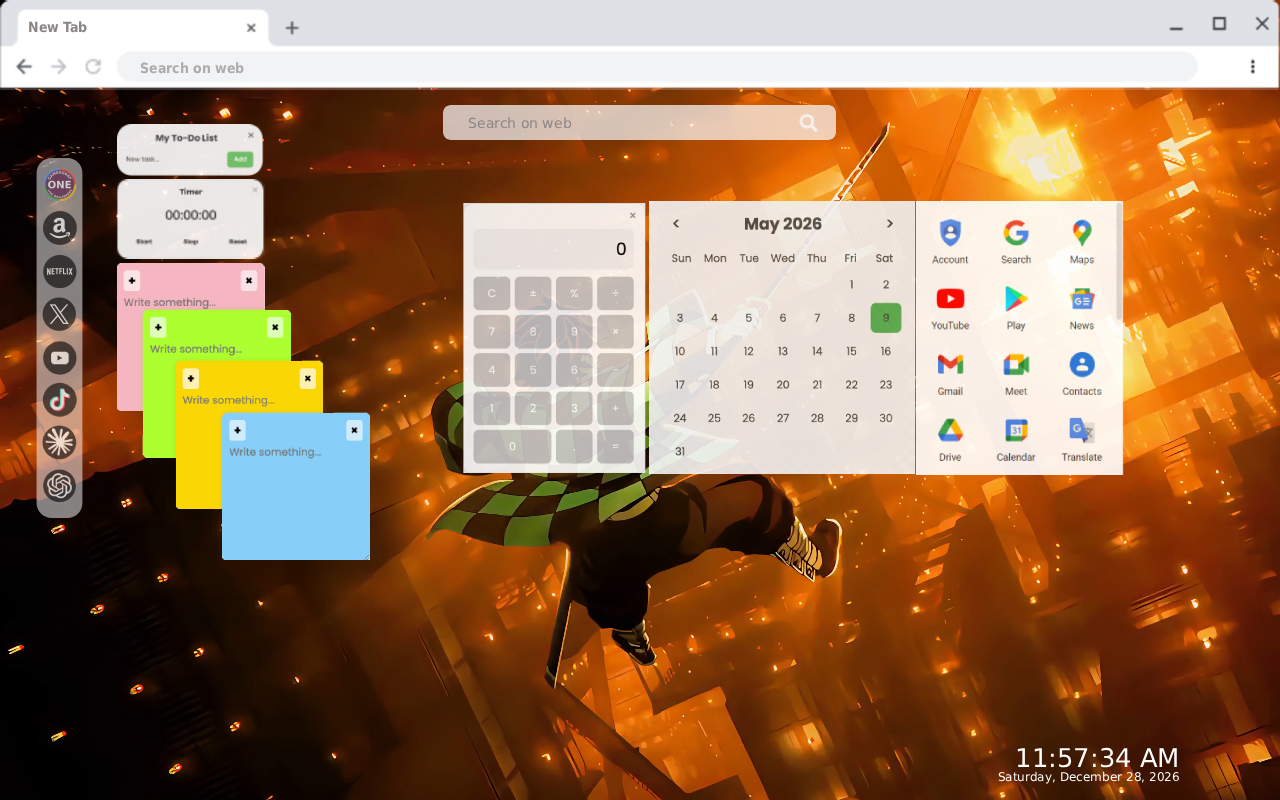Close the green sticky note
1280x800 pixels.
pyautogui.click(x=275, y=327)
